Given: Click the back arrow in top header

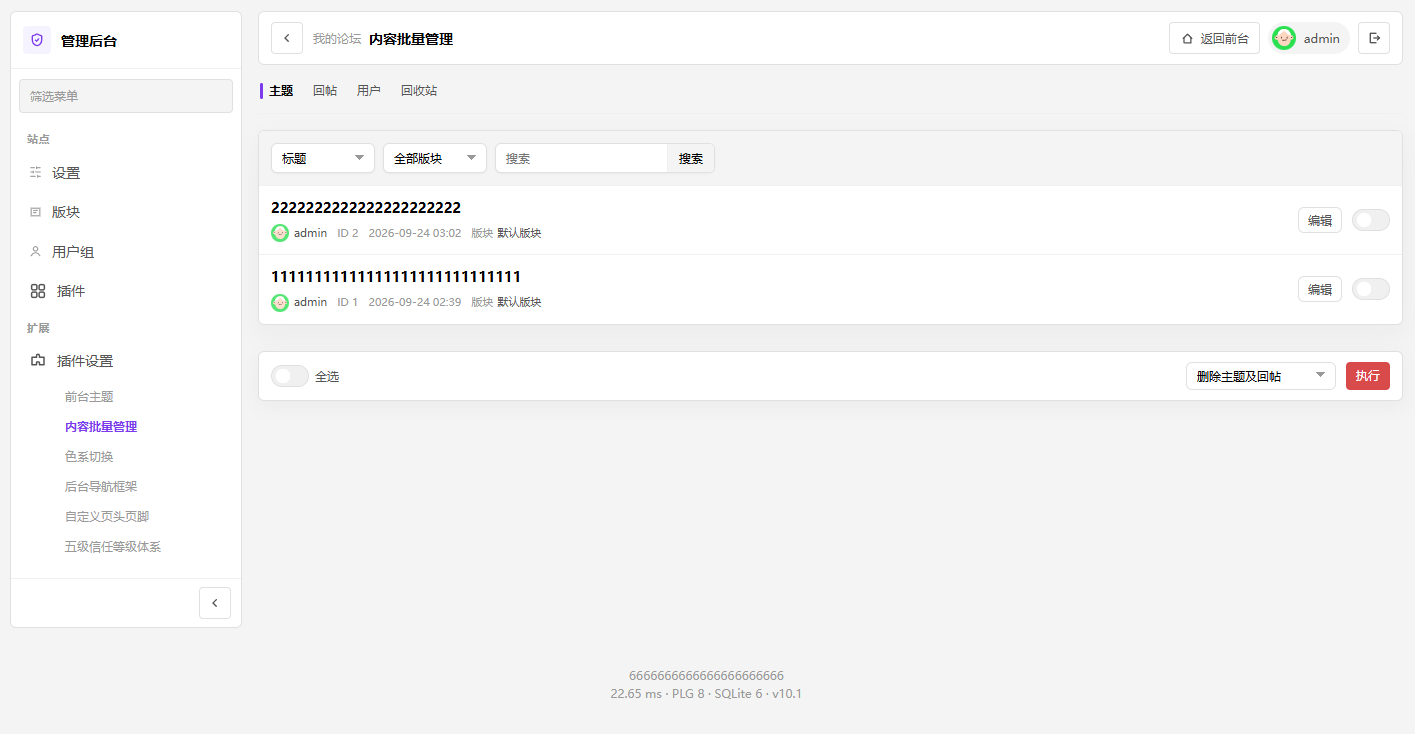Looking at the screenshot, I should pos(287,38).
